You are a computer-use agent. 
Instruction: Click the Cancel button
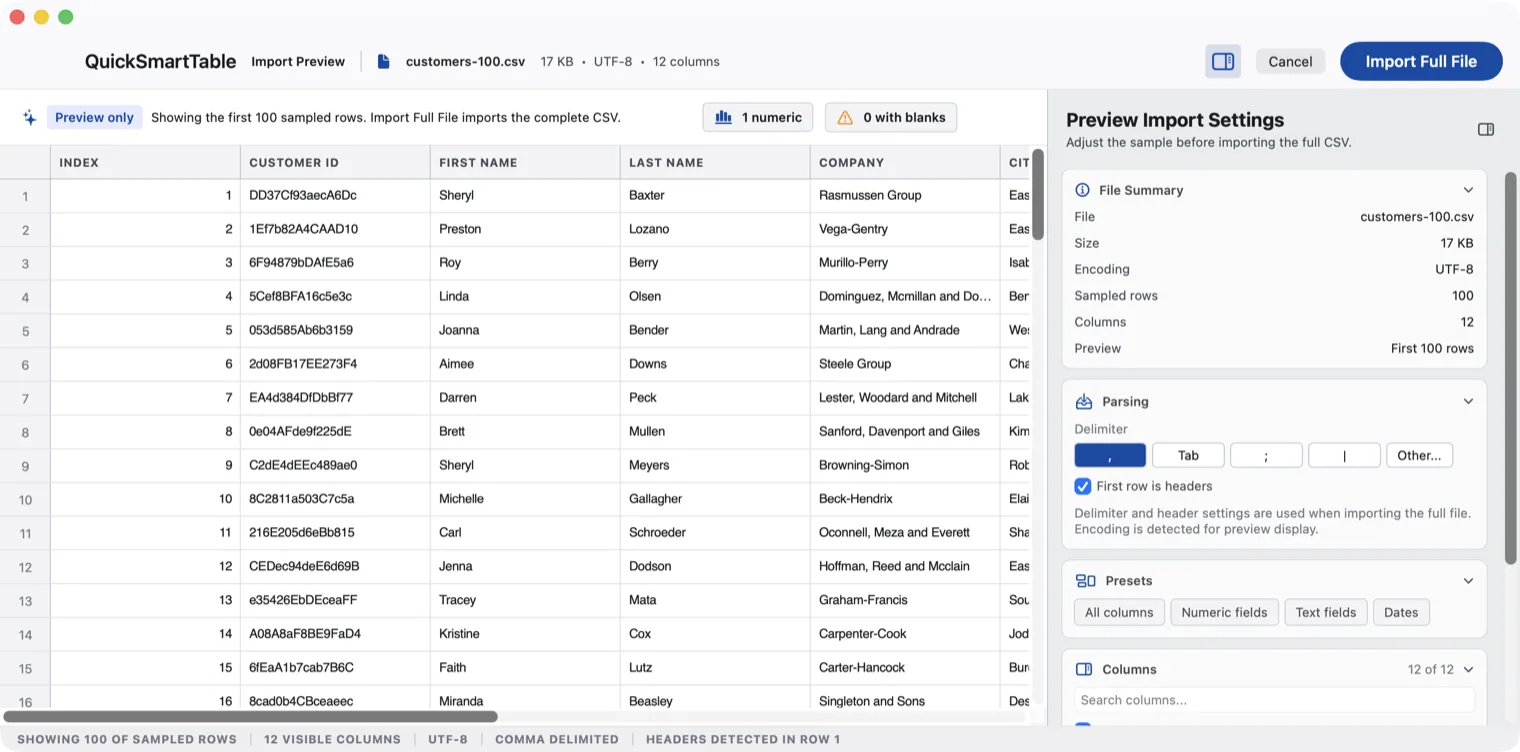pyautogui.click(x=1290, y=61)
